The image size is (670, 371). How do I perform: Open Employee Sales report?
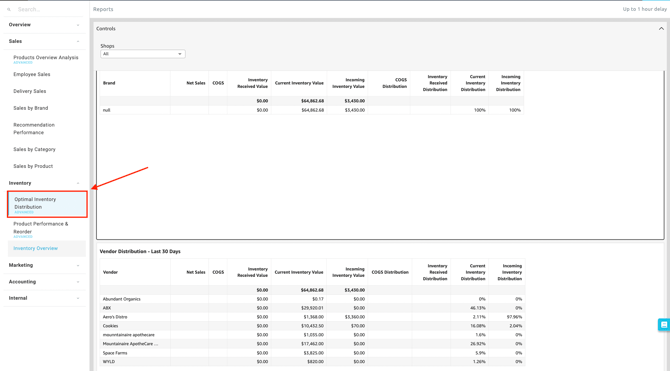tap(32, 74)
